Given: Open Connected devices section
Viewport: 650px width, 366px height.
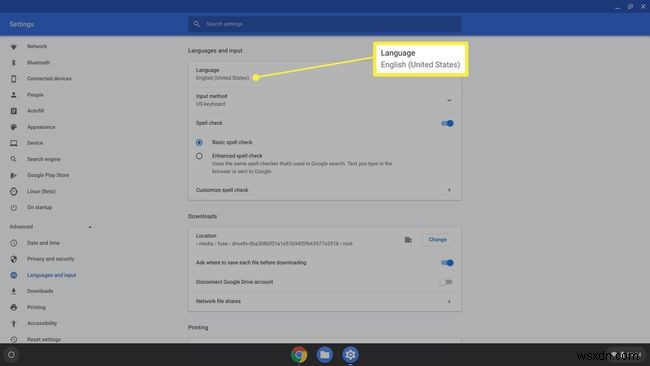Looking at the screenshot, I should tap(49, 79).
